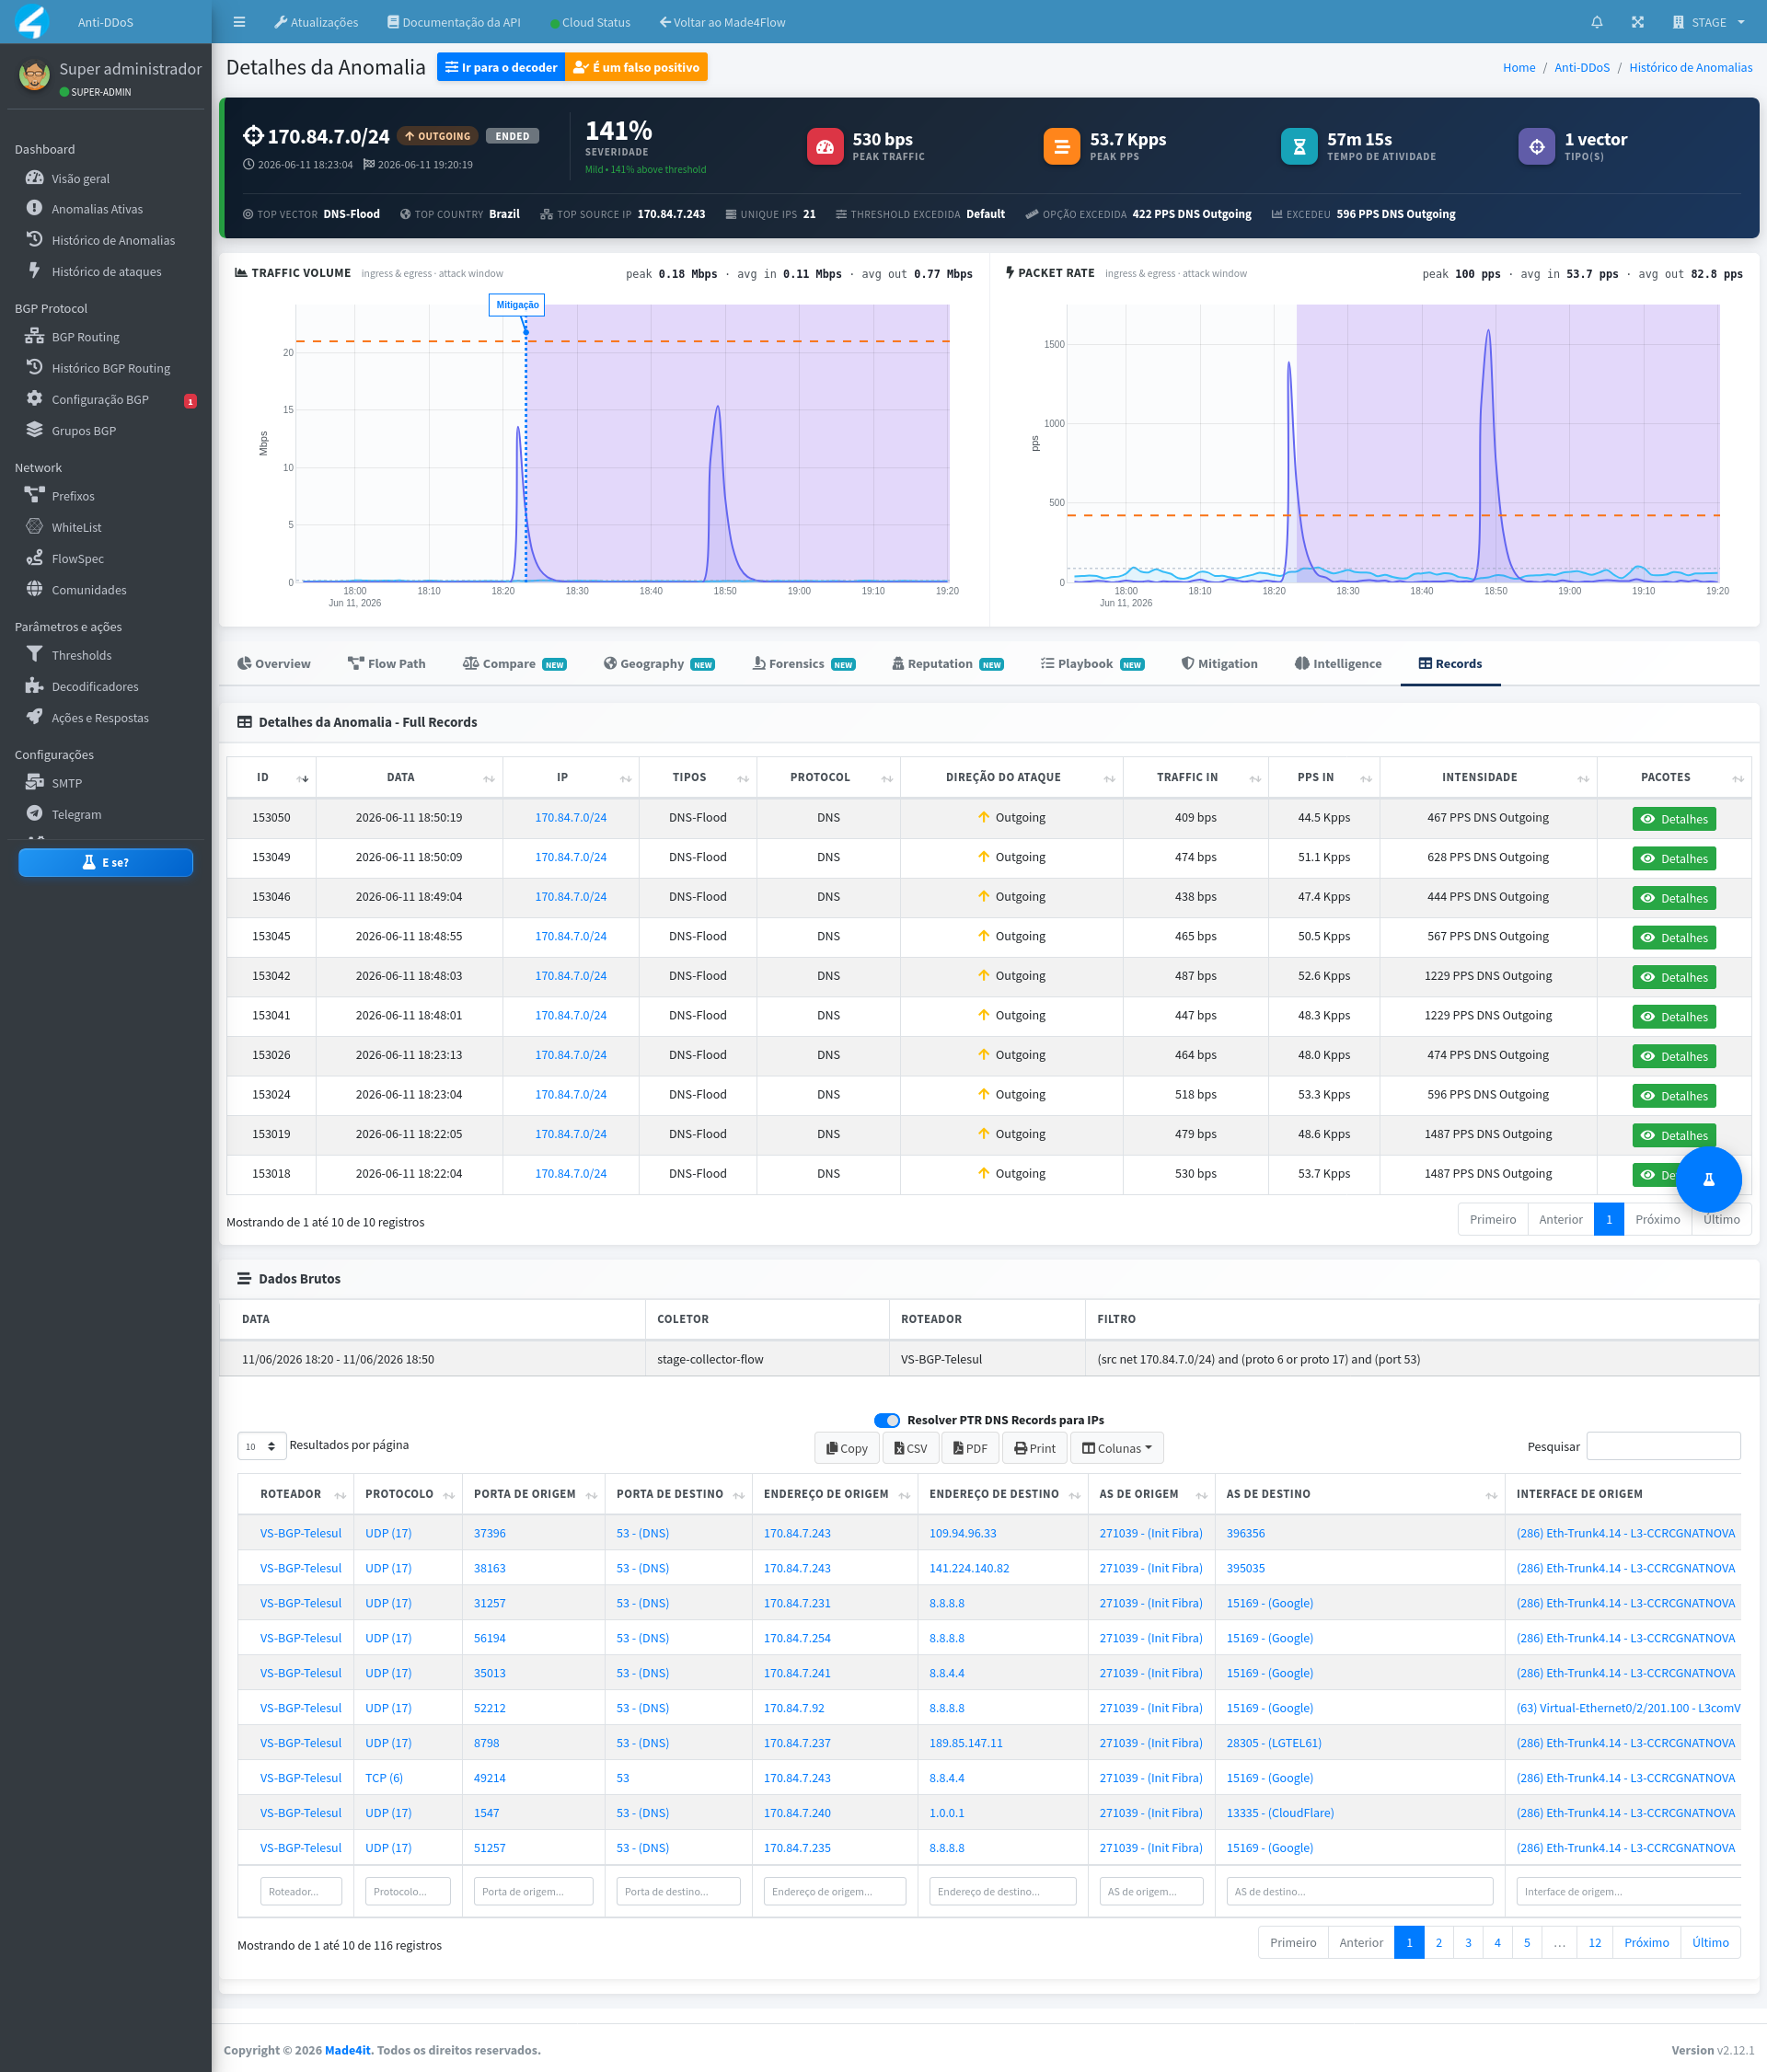The height and width of the screenshot is (2072, 1767).
Task: Open source address 170.84.7.254 link
Action: click(x=797, y=1638)
